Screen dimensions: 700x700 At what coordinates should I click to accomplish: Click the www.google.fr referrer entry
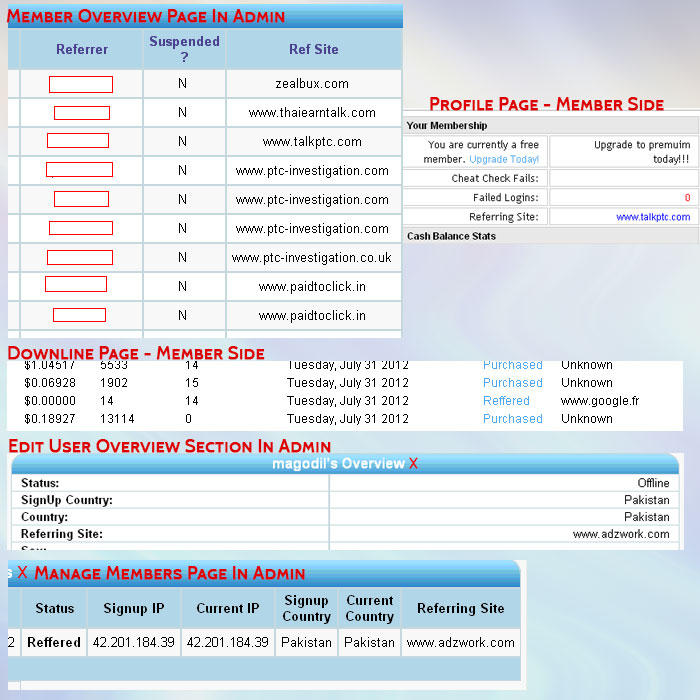[600, 401]
